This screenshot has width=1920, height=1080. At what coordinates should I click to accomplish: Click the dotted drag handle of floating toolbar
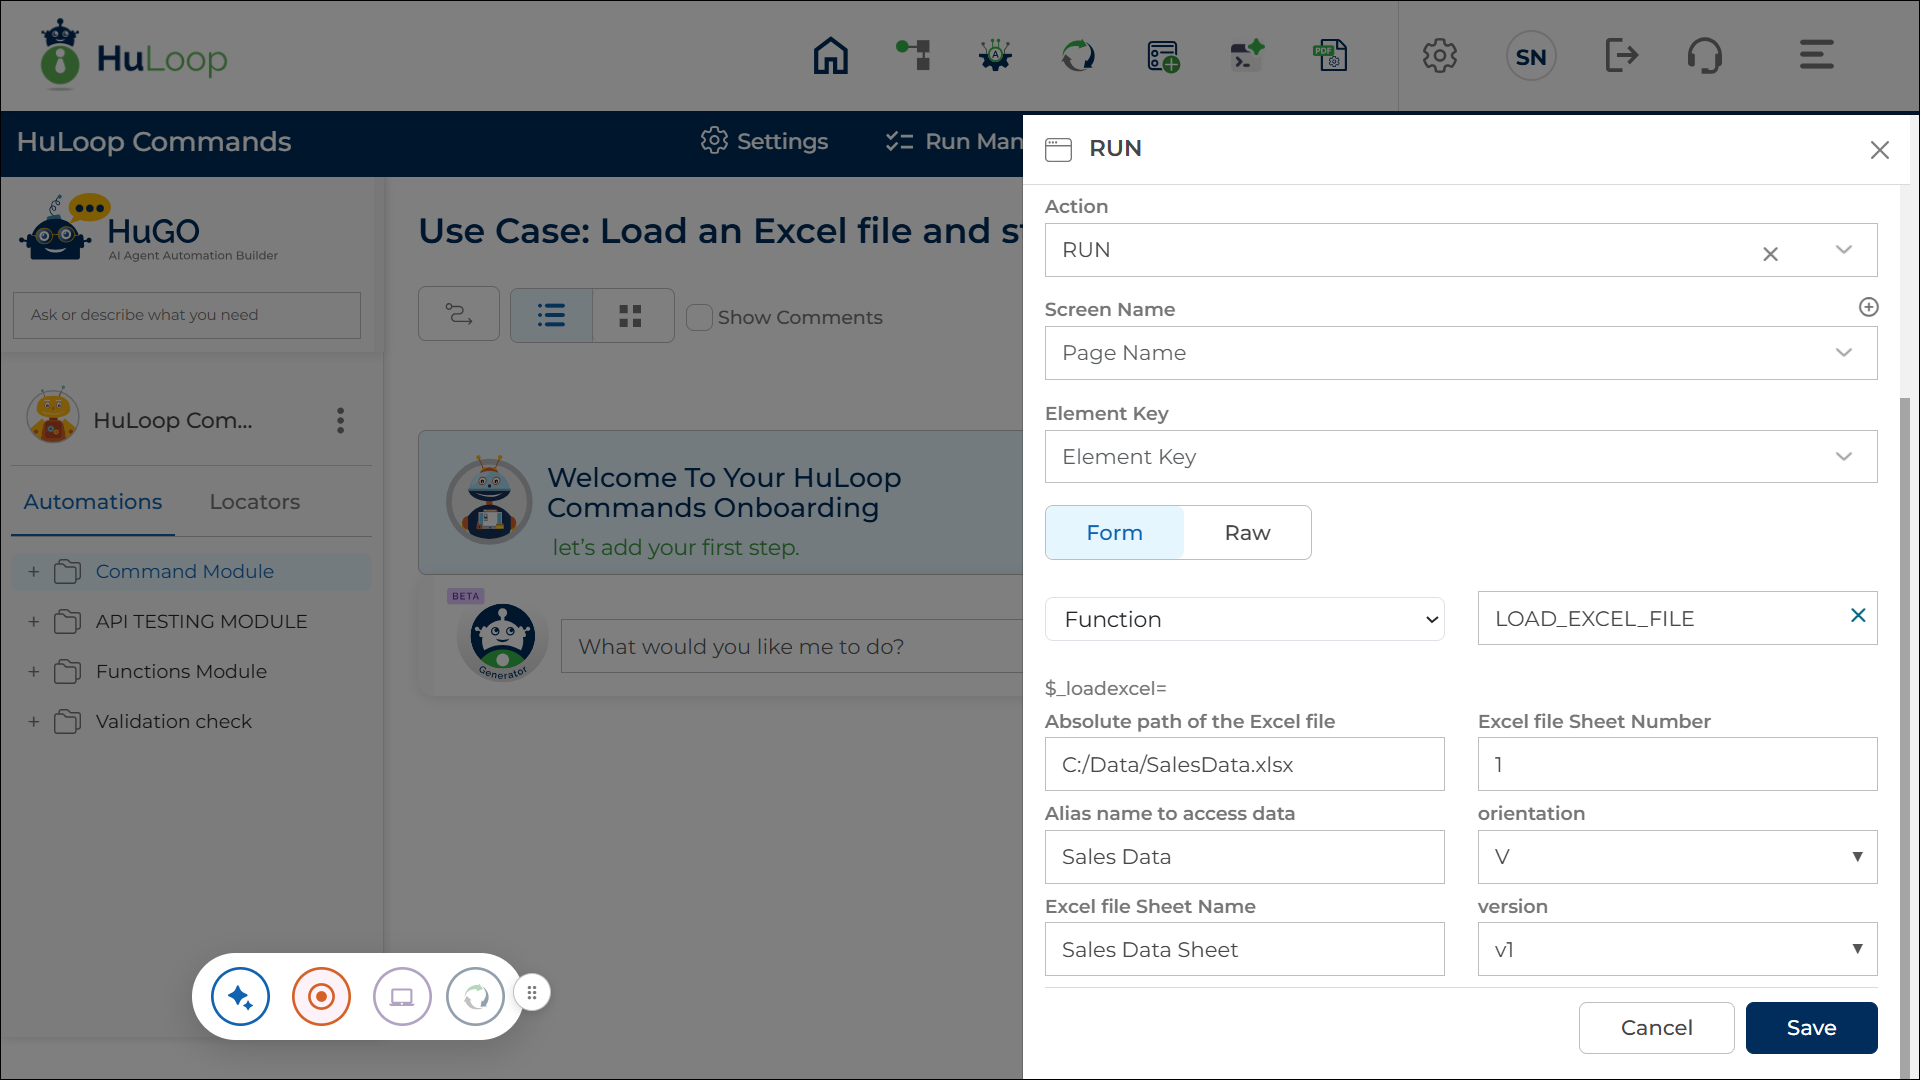pos(532,993)
